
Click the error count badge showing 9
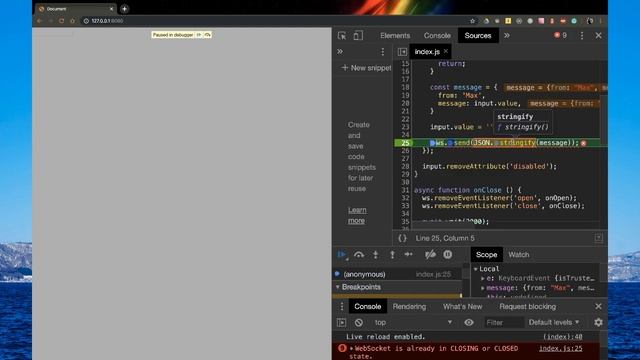pyautogui.click(x=560, y=36)
